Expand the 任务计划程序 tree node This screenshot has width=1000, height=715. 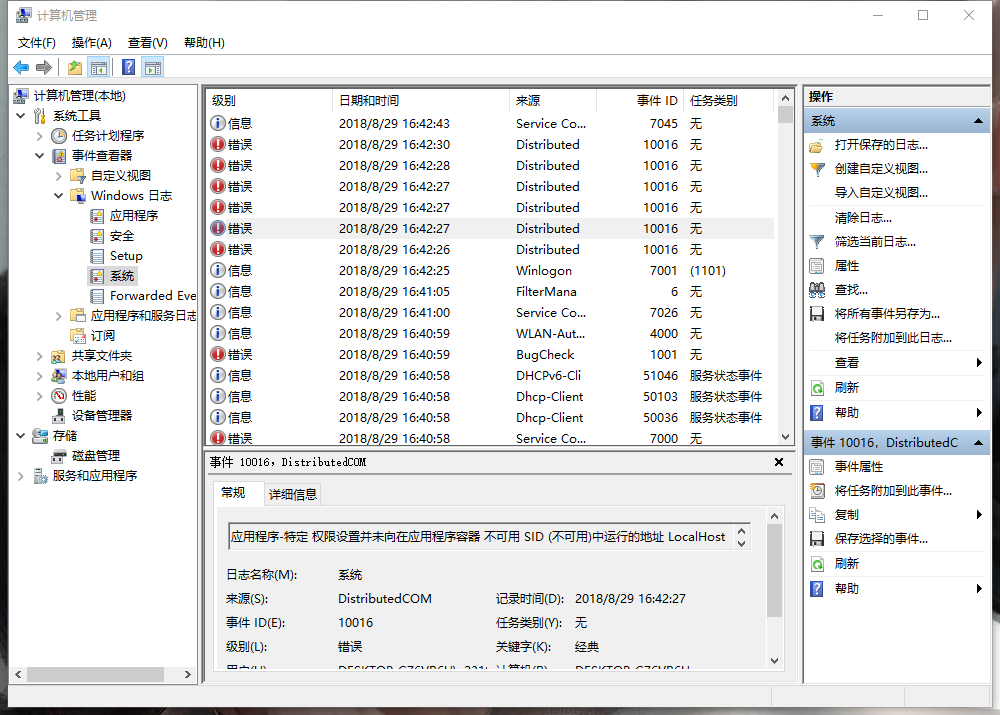point(40,136)
